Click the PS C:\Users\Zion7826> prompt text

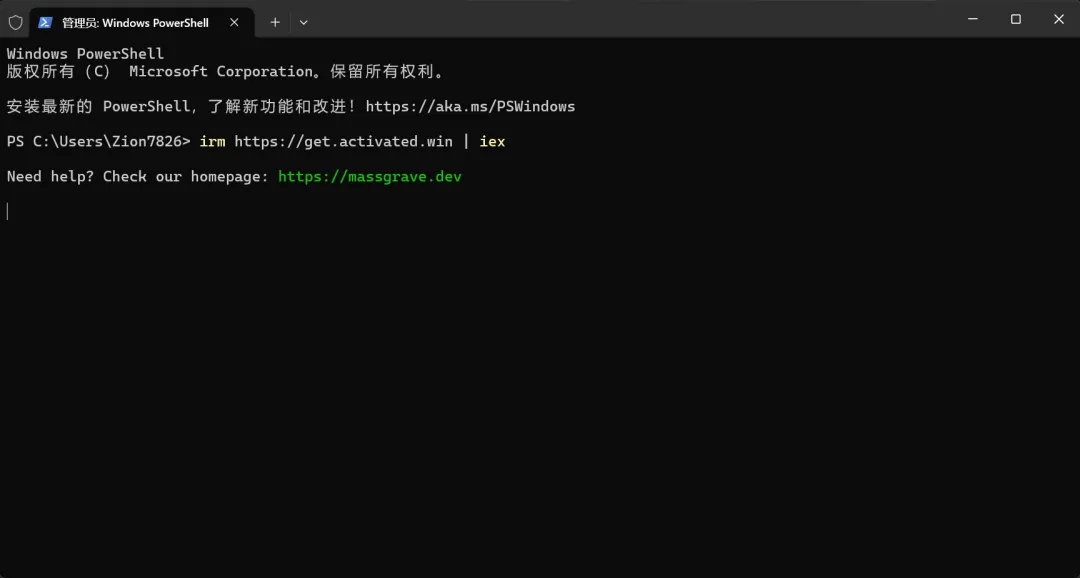98,141
